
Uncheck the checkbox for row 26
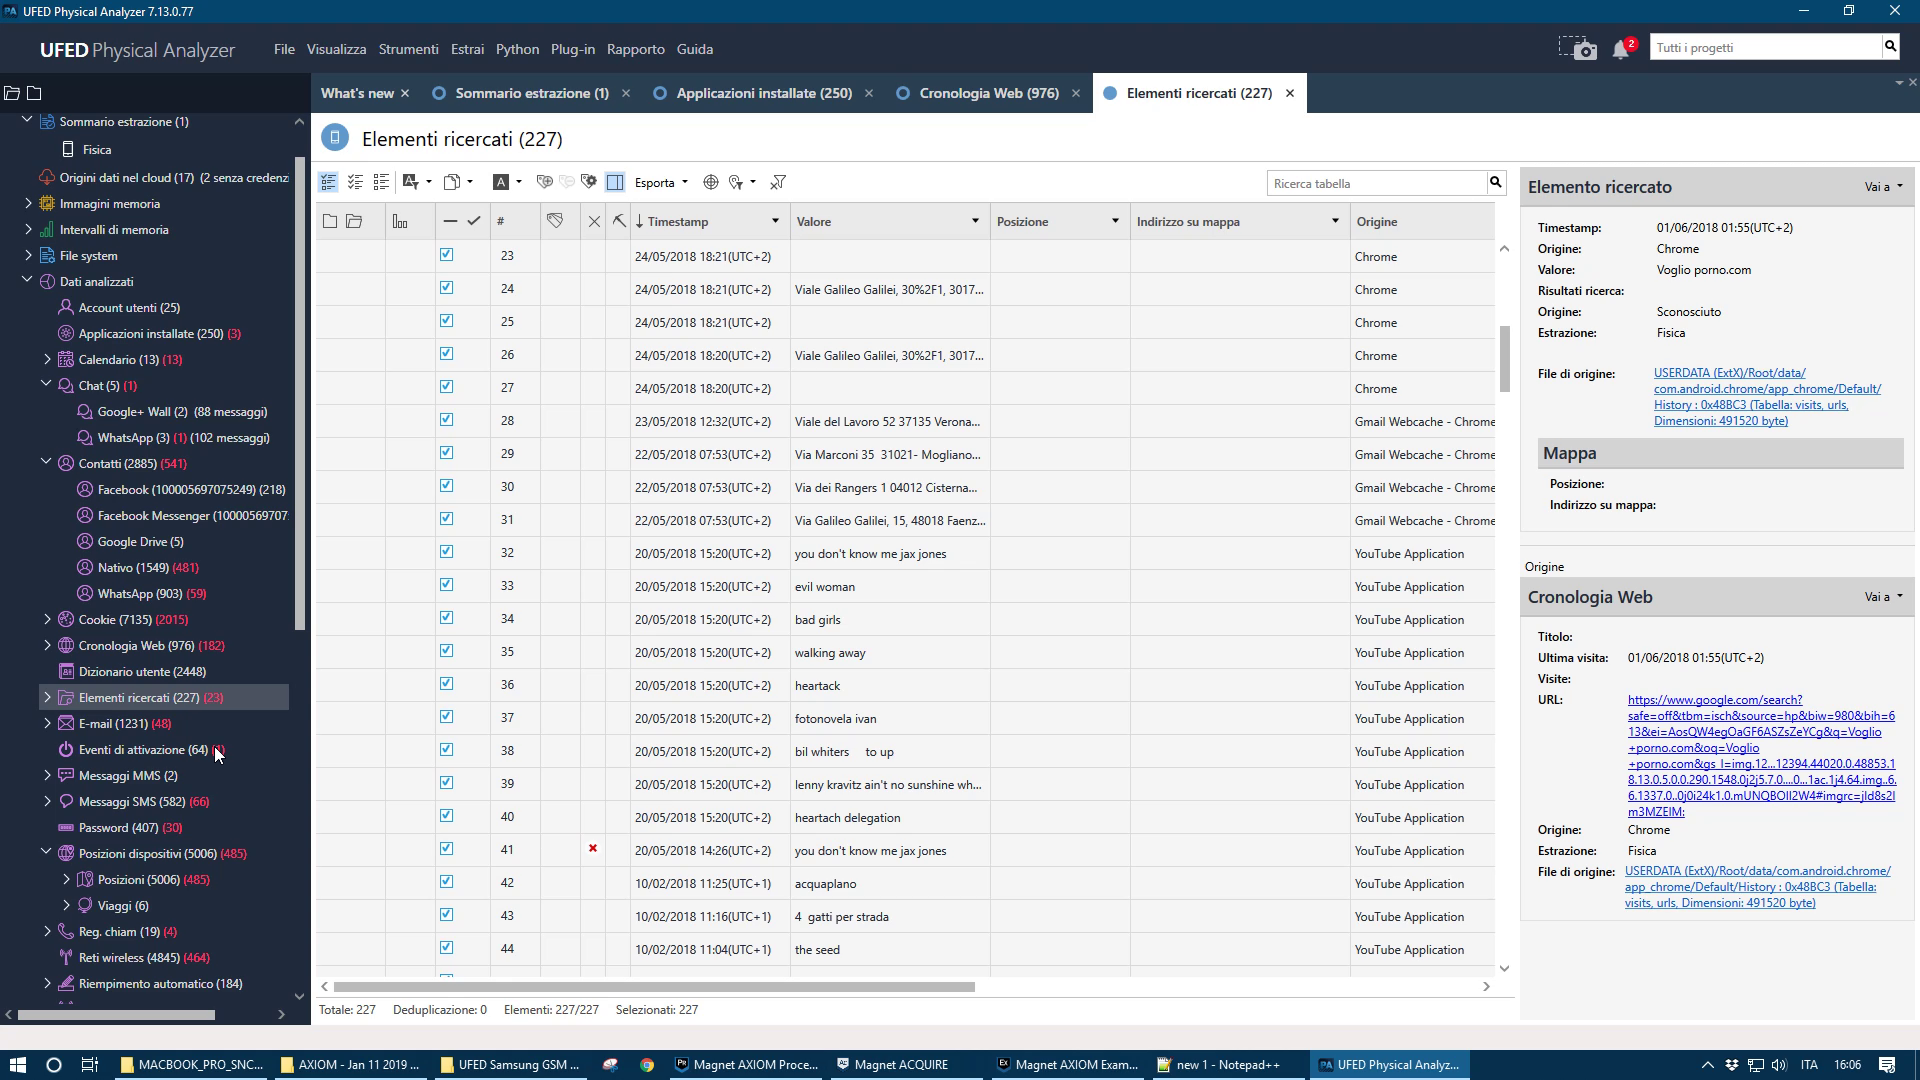point(446,354)
